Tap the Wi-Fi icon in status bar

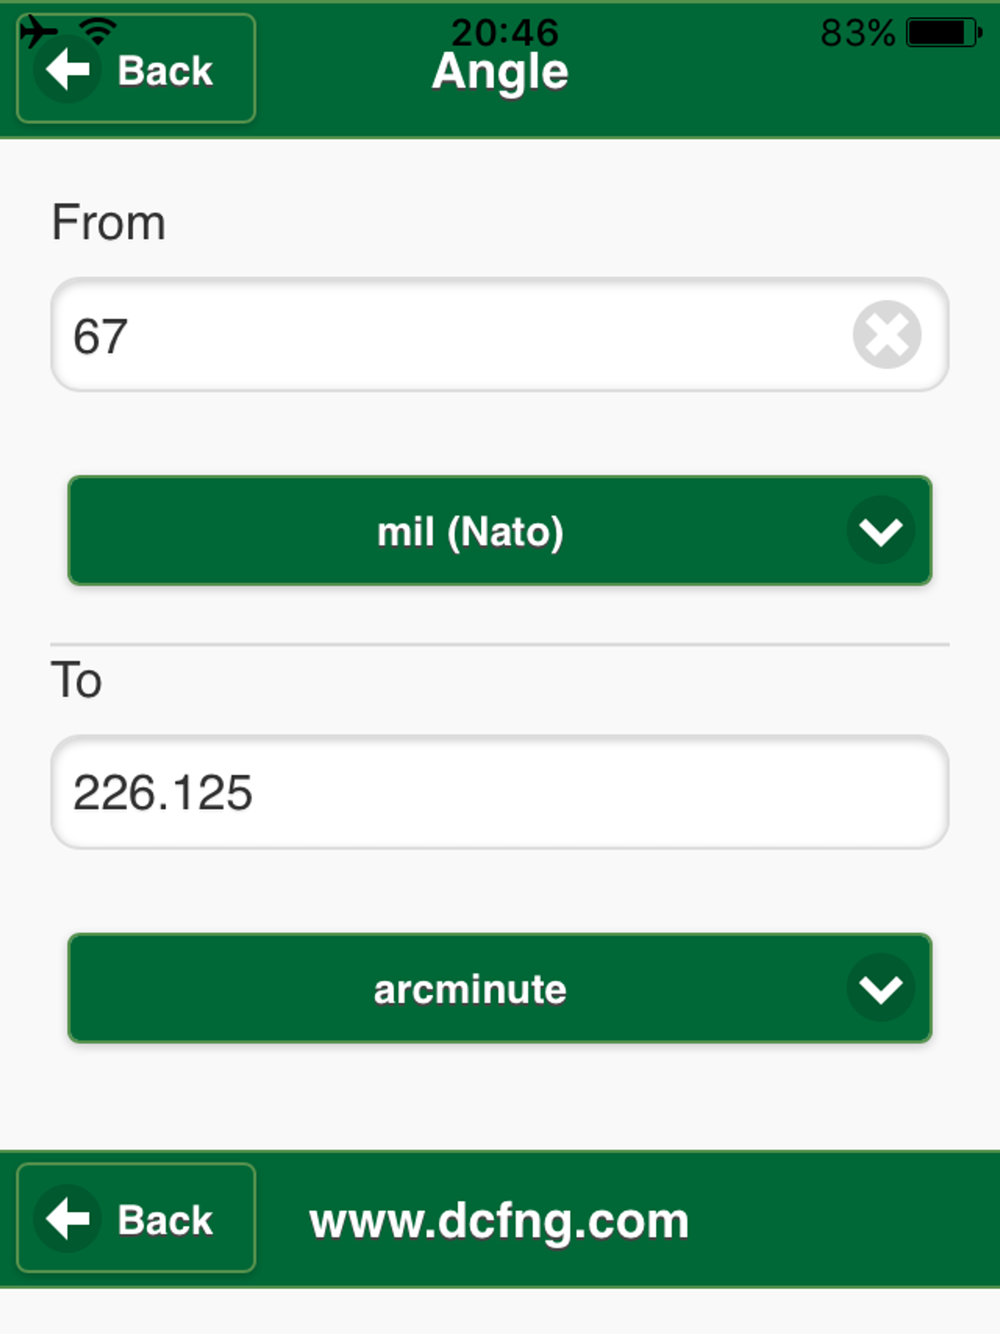click(x=98, y=31)
